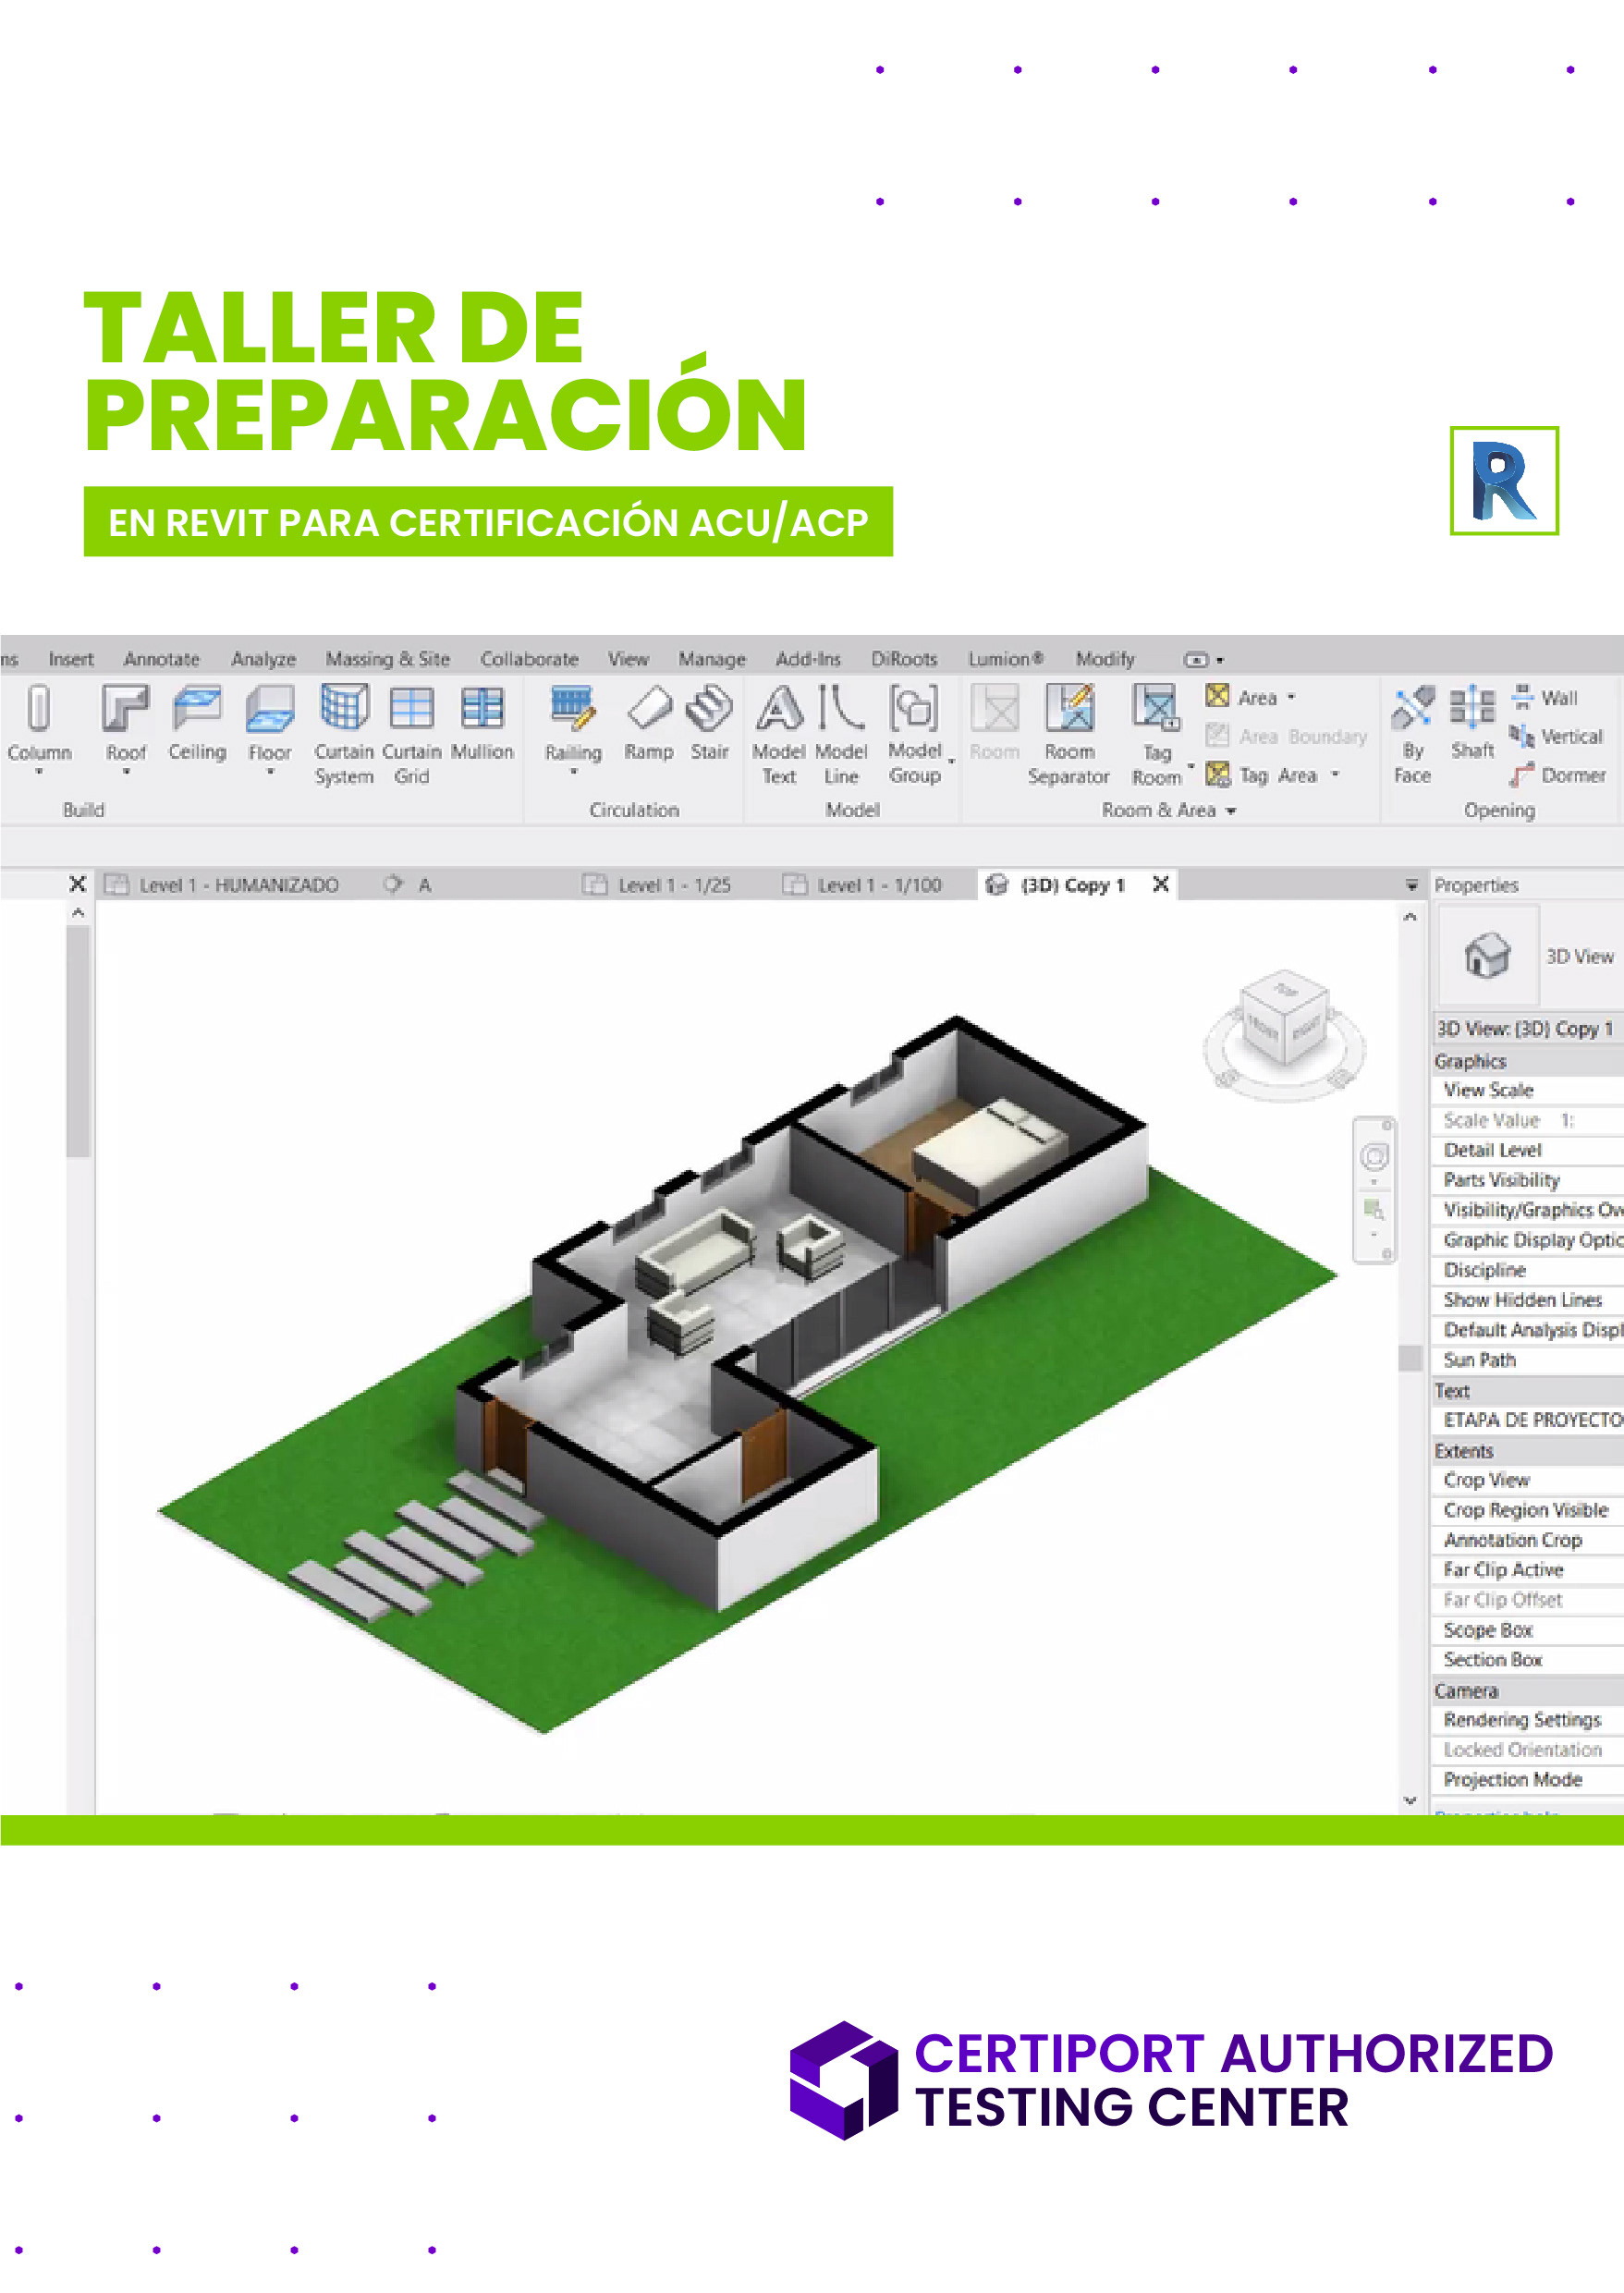Viewport: 1624px width, 2293px height.
Task: Click the navigation wheel icon
Action: coord(1375,1156)
